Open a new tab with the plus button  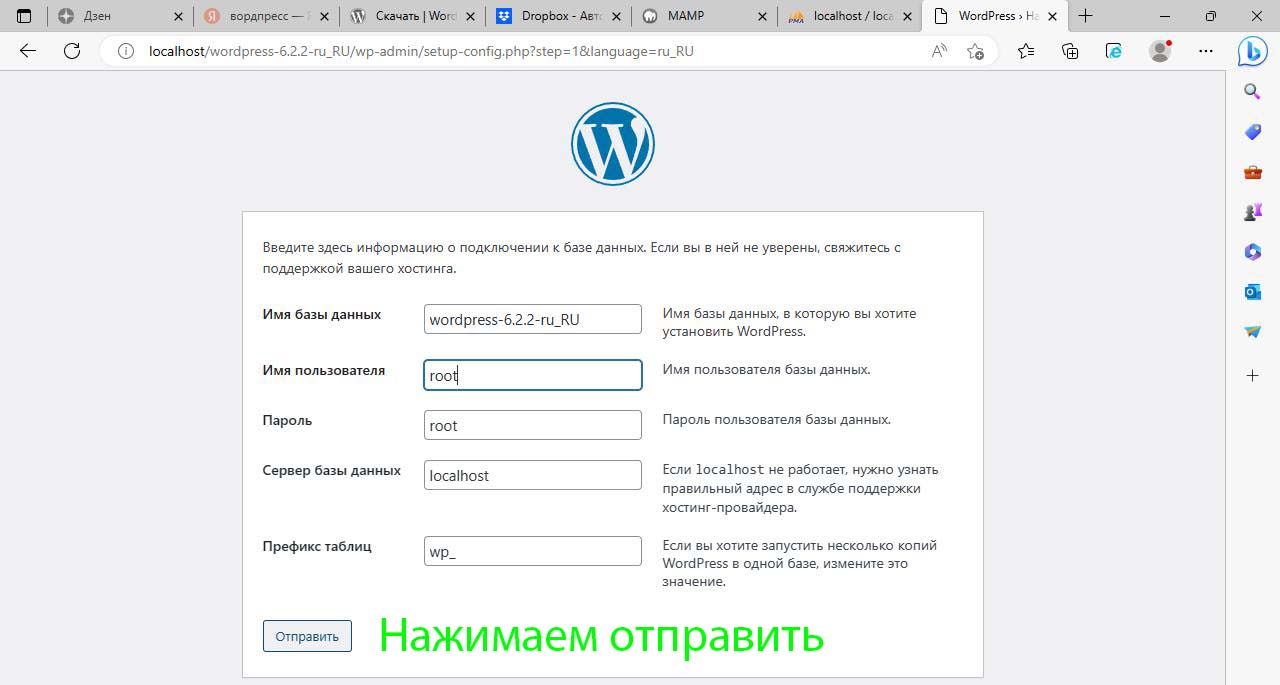click(1086, 16)
